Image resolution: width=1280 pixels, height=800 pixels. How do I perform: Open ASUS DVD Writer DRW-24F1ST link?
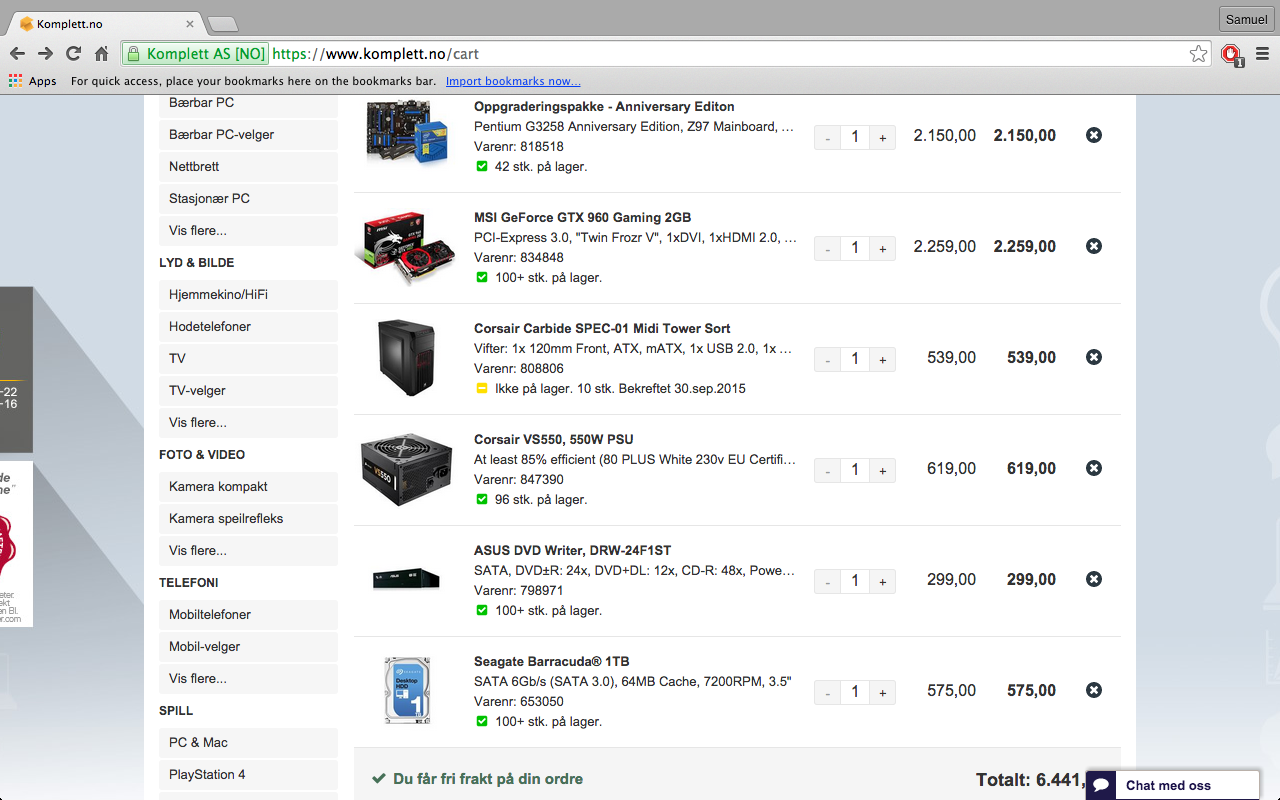point(573,550)
